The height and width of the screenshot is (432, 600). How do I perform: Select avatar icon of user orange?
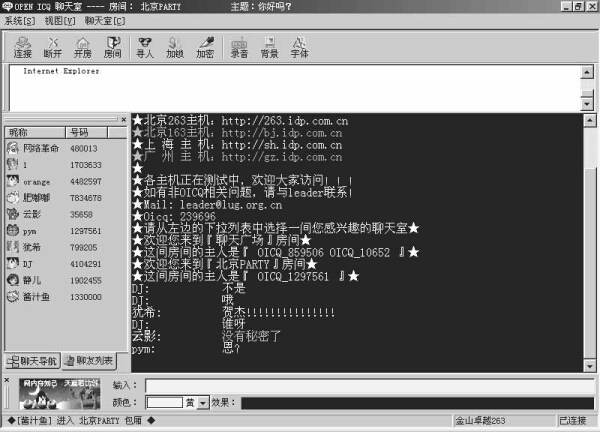13,181
